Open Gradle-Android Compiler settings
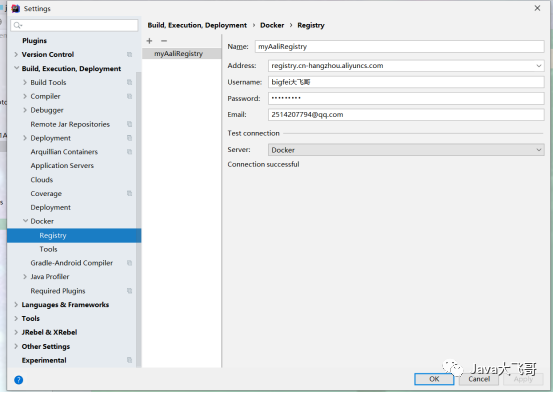This screenshot has width=554, height=393. tap(72, 263)
